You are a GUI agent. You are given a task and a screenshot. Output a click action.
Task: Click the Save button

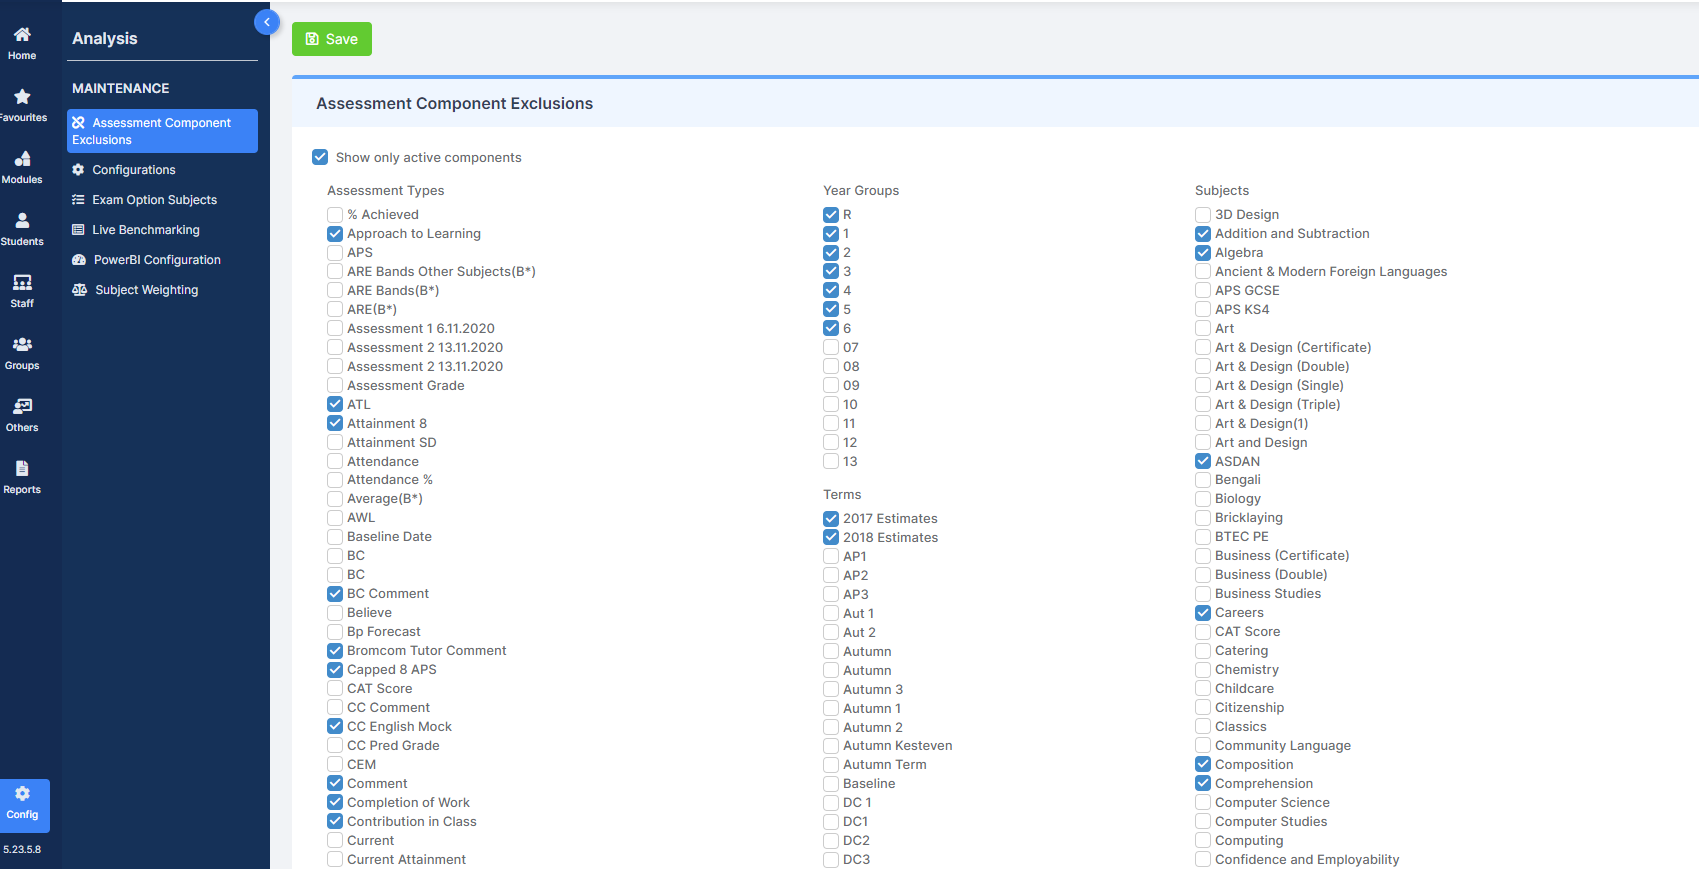point(332,39)
